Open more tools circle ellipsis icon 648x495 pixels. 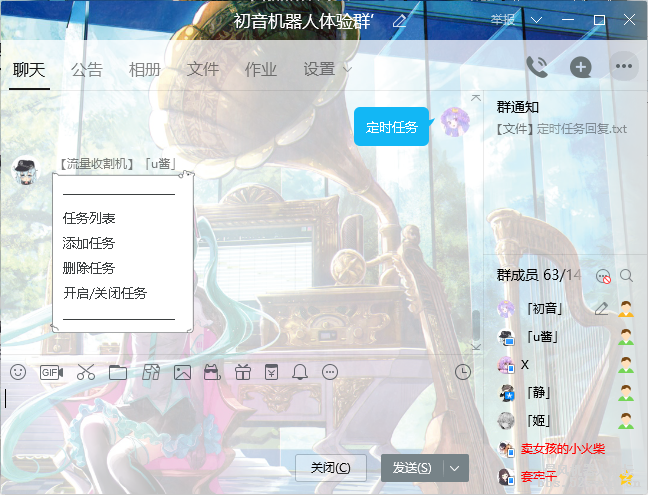coord(330,372)
